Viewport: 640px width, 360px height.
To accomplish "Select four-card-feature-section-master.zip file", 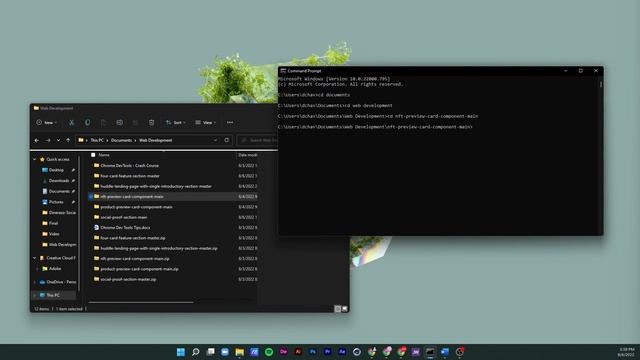I will pos(133,238).
